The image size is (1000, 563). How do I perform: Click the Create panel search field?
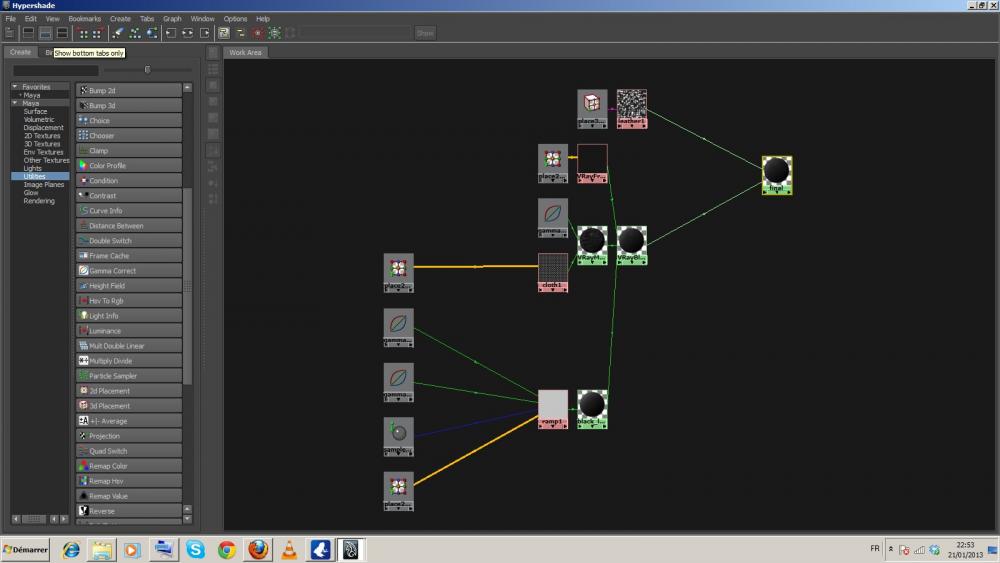(x=55, y=70)
